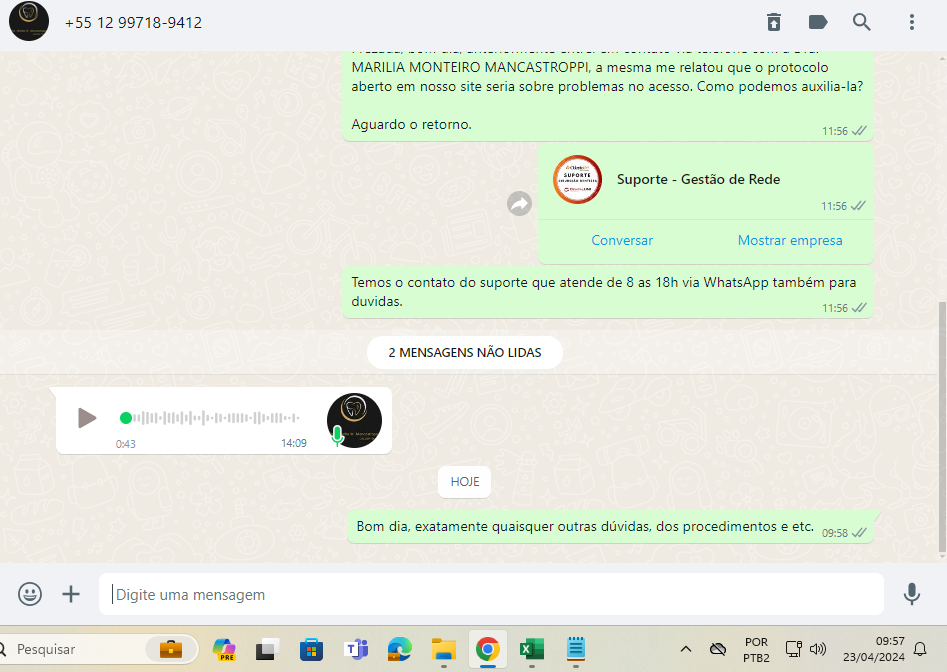Open the voice message sender's avatar
This screenshot has height=672, width=947.
point(354,420)
